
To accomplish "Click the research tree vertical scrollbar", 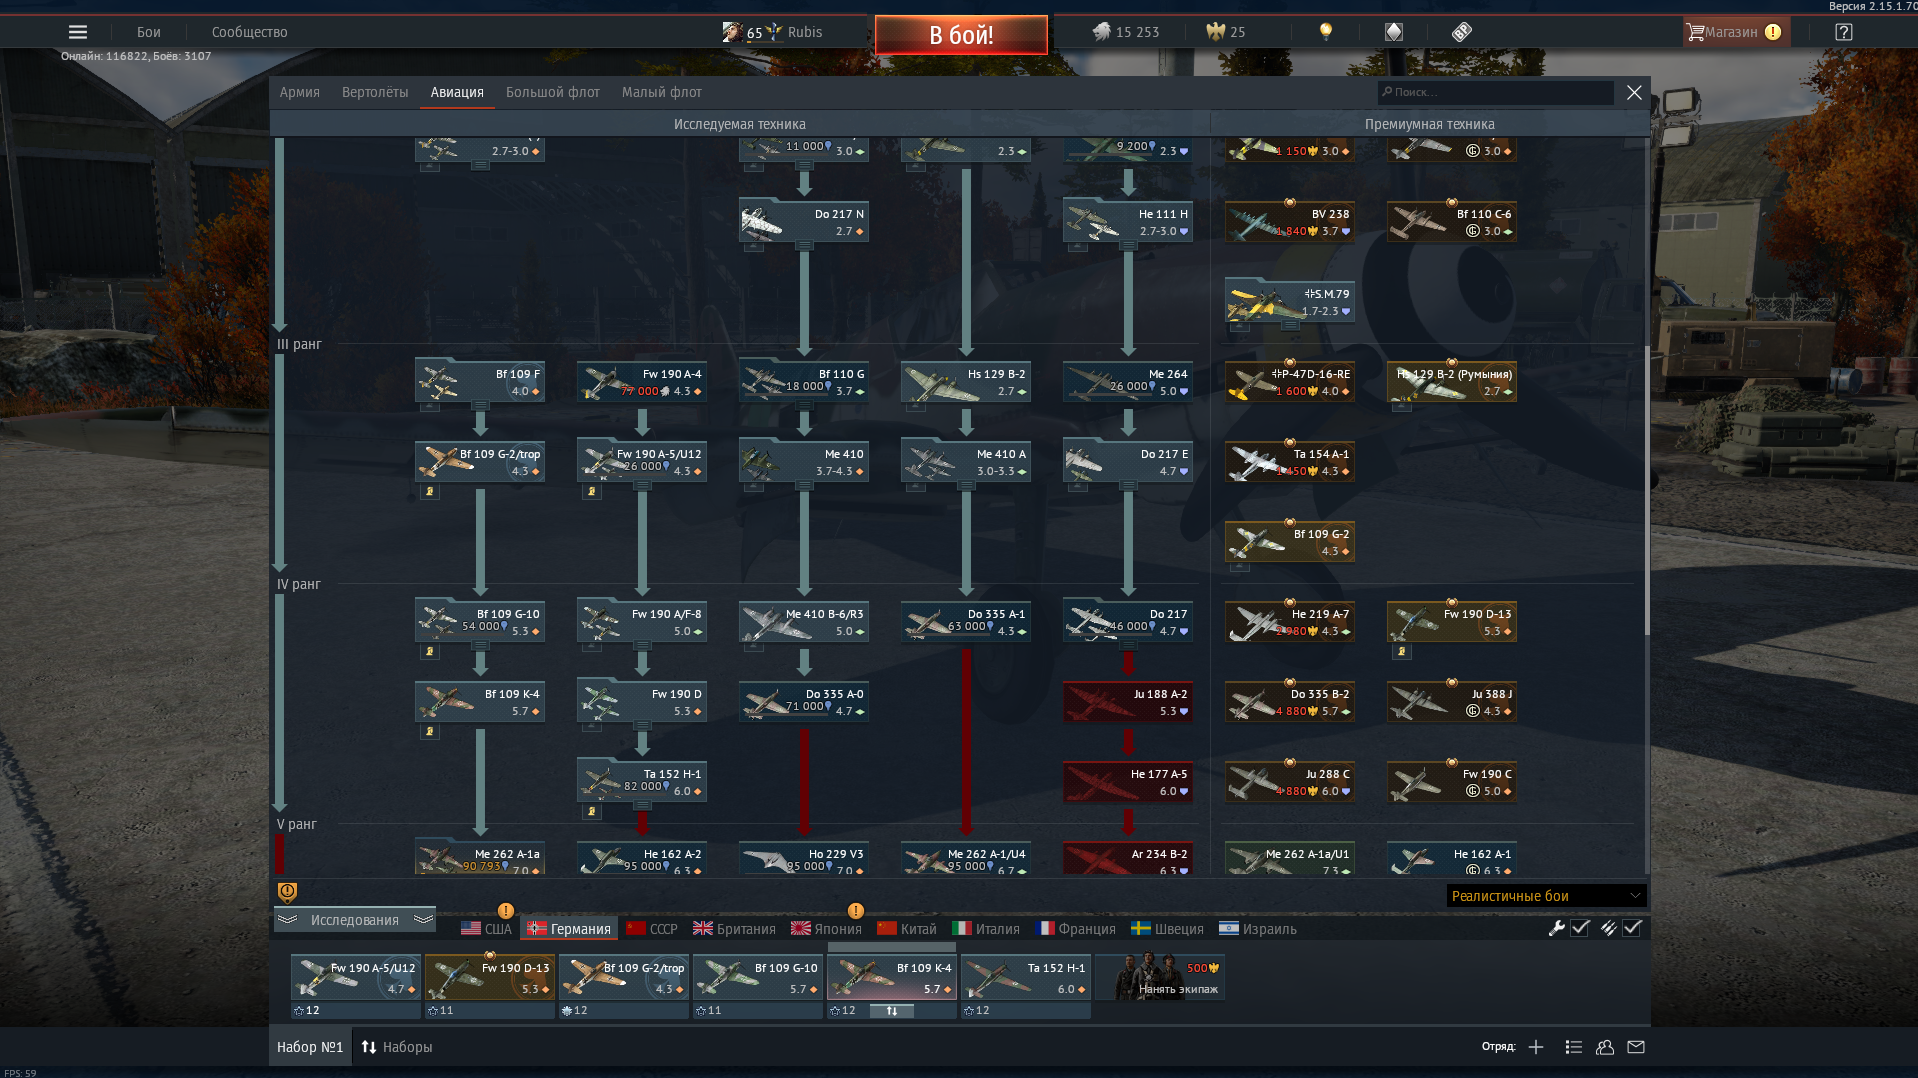I will pos(1647,490).
